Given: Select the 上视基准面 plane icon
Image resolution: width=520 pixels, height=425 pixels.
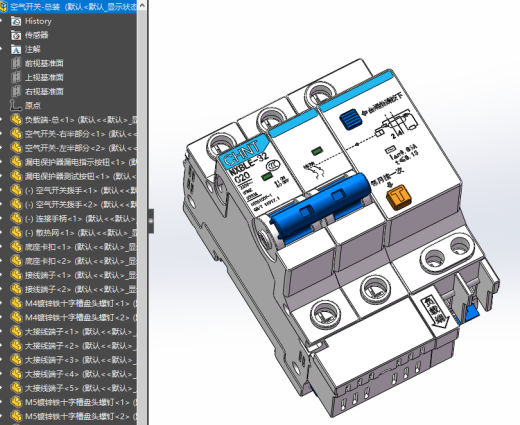Looking at the screenshot, I should point(16,77).
